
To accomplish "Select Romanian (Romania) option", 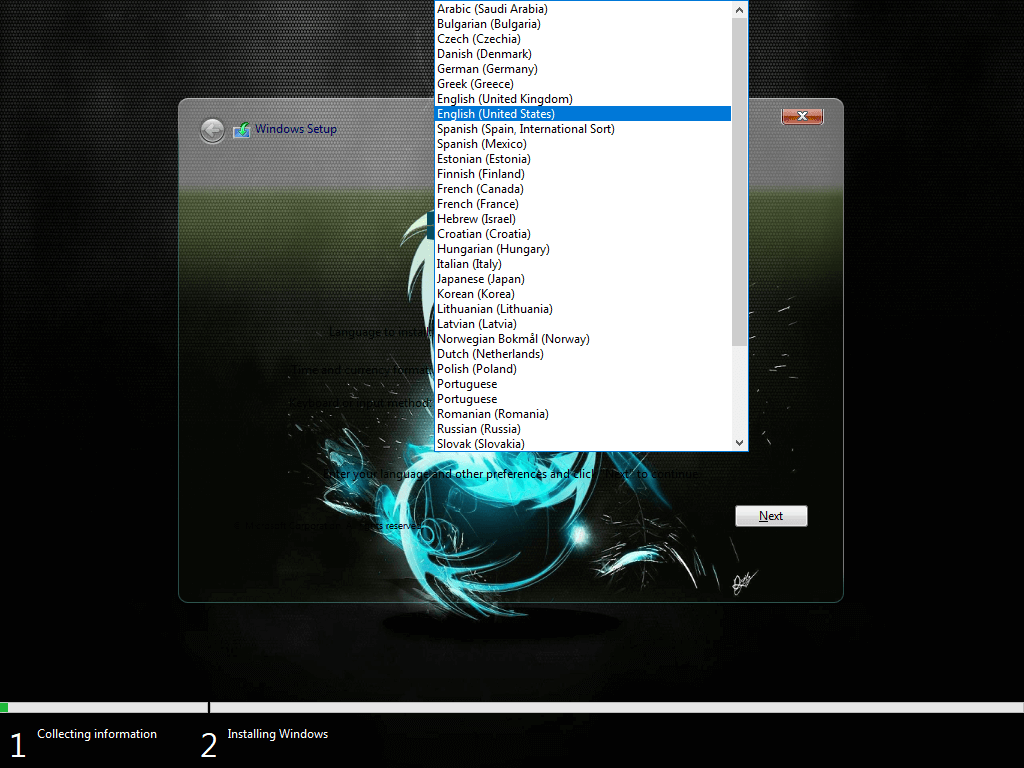I will tap(583, 415).
